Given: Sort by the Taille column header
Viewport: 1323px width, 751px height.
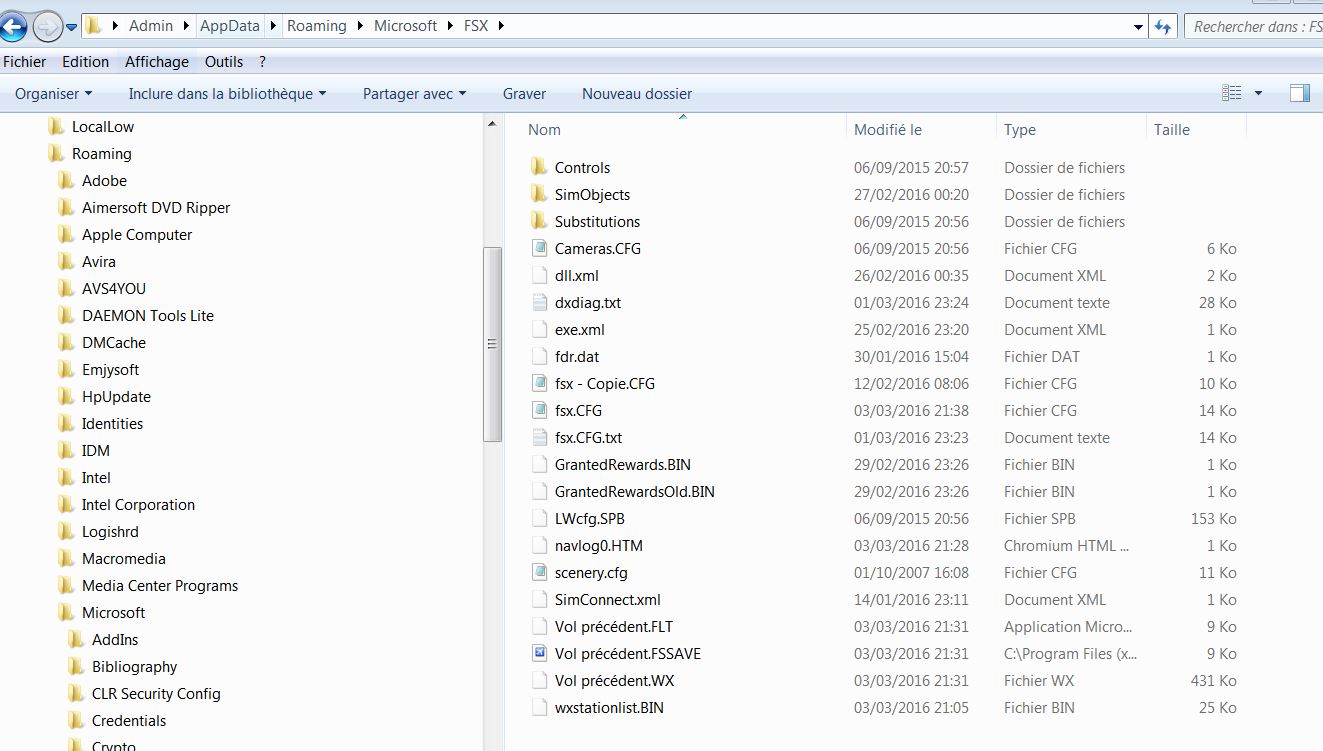Looking at the screenshot, I should click(1196, 129).
